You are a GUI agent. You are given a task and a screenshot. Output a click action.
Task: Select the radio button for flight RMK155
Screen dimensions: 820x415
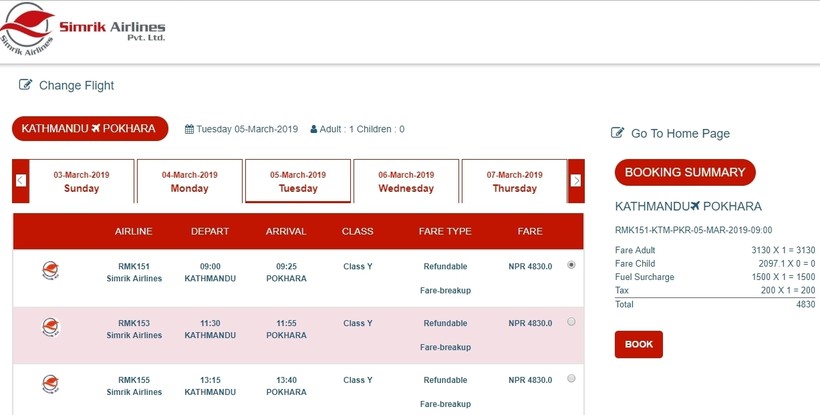point(571,379)
